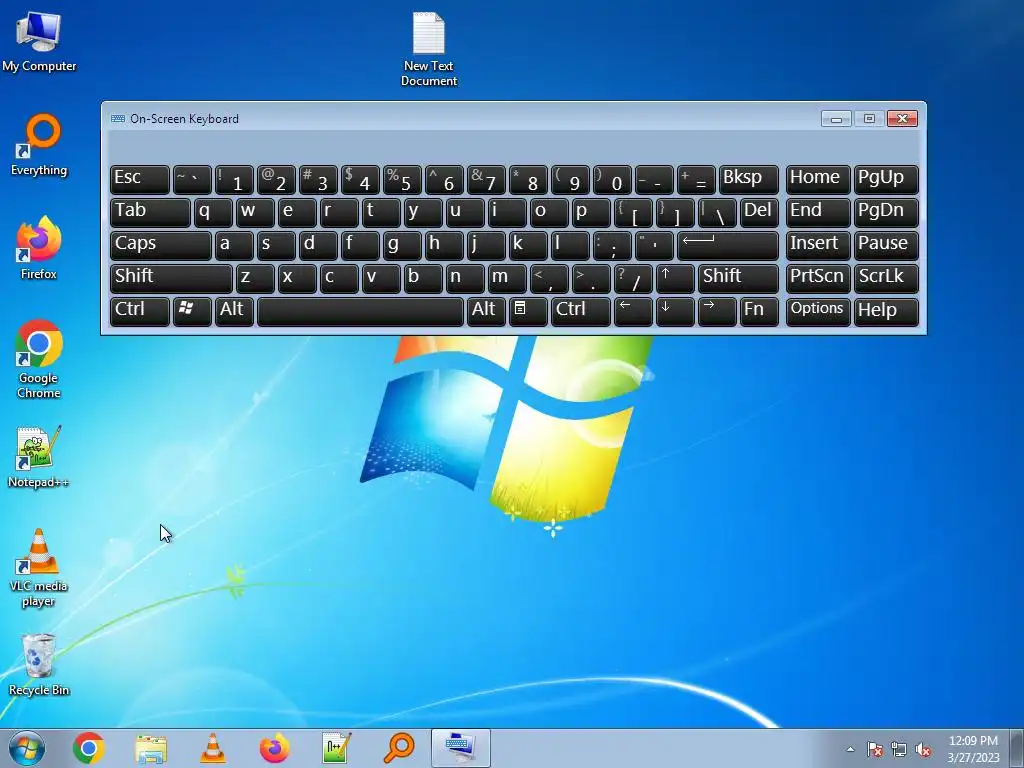The height and width of the screenshot is (768, 1024).
Task: Click the Windows logo key on keyboard
Action: 192,312
